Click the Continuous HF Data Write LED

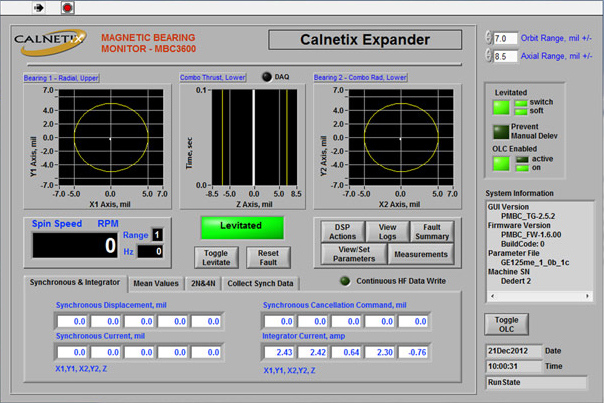pyautogui.click(x=345, y=281)
